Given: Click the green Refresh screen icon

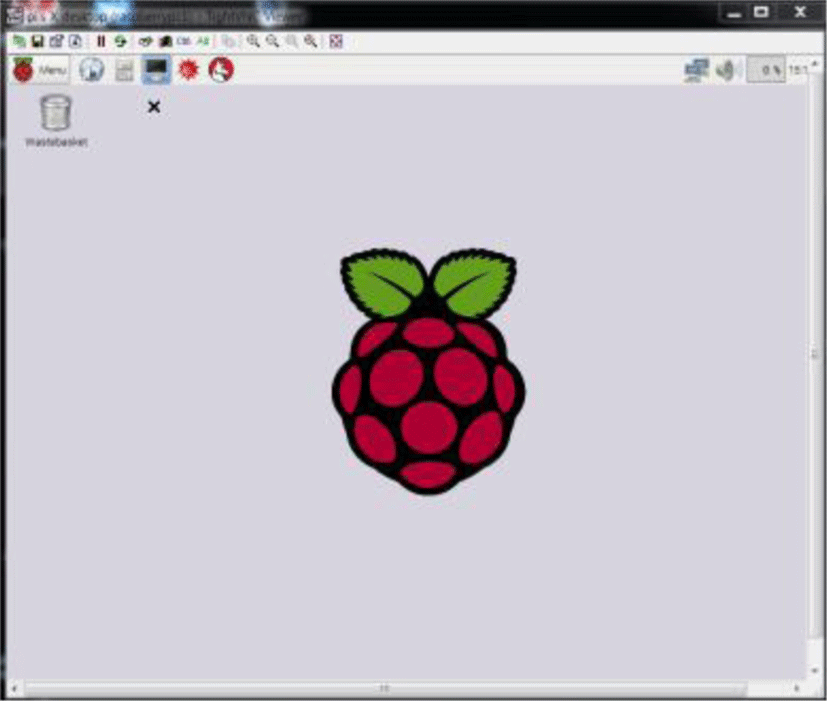Looking at the screenshot, I should (x=121, y=41).
